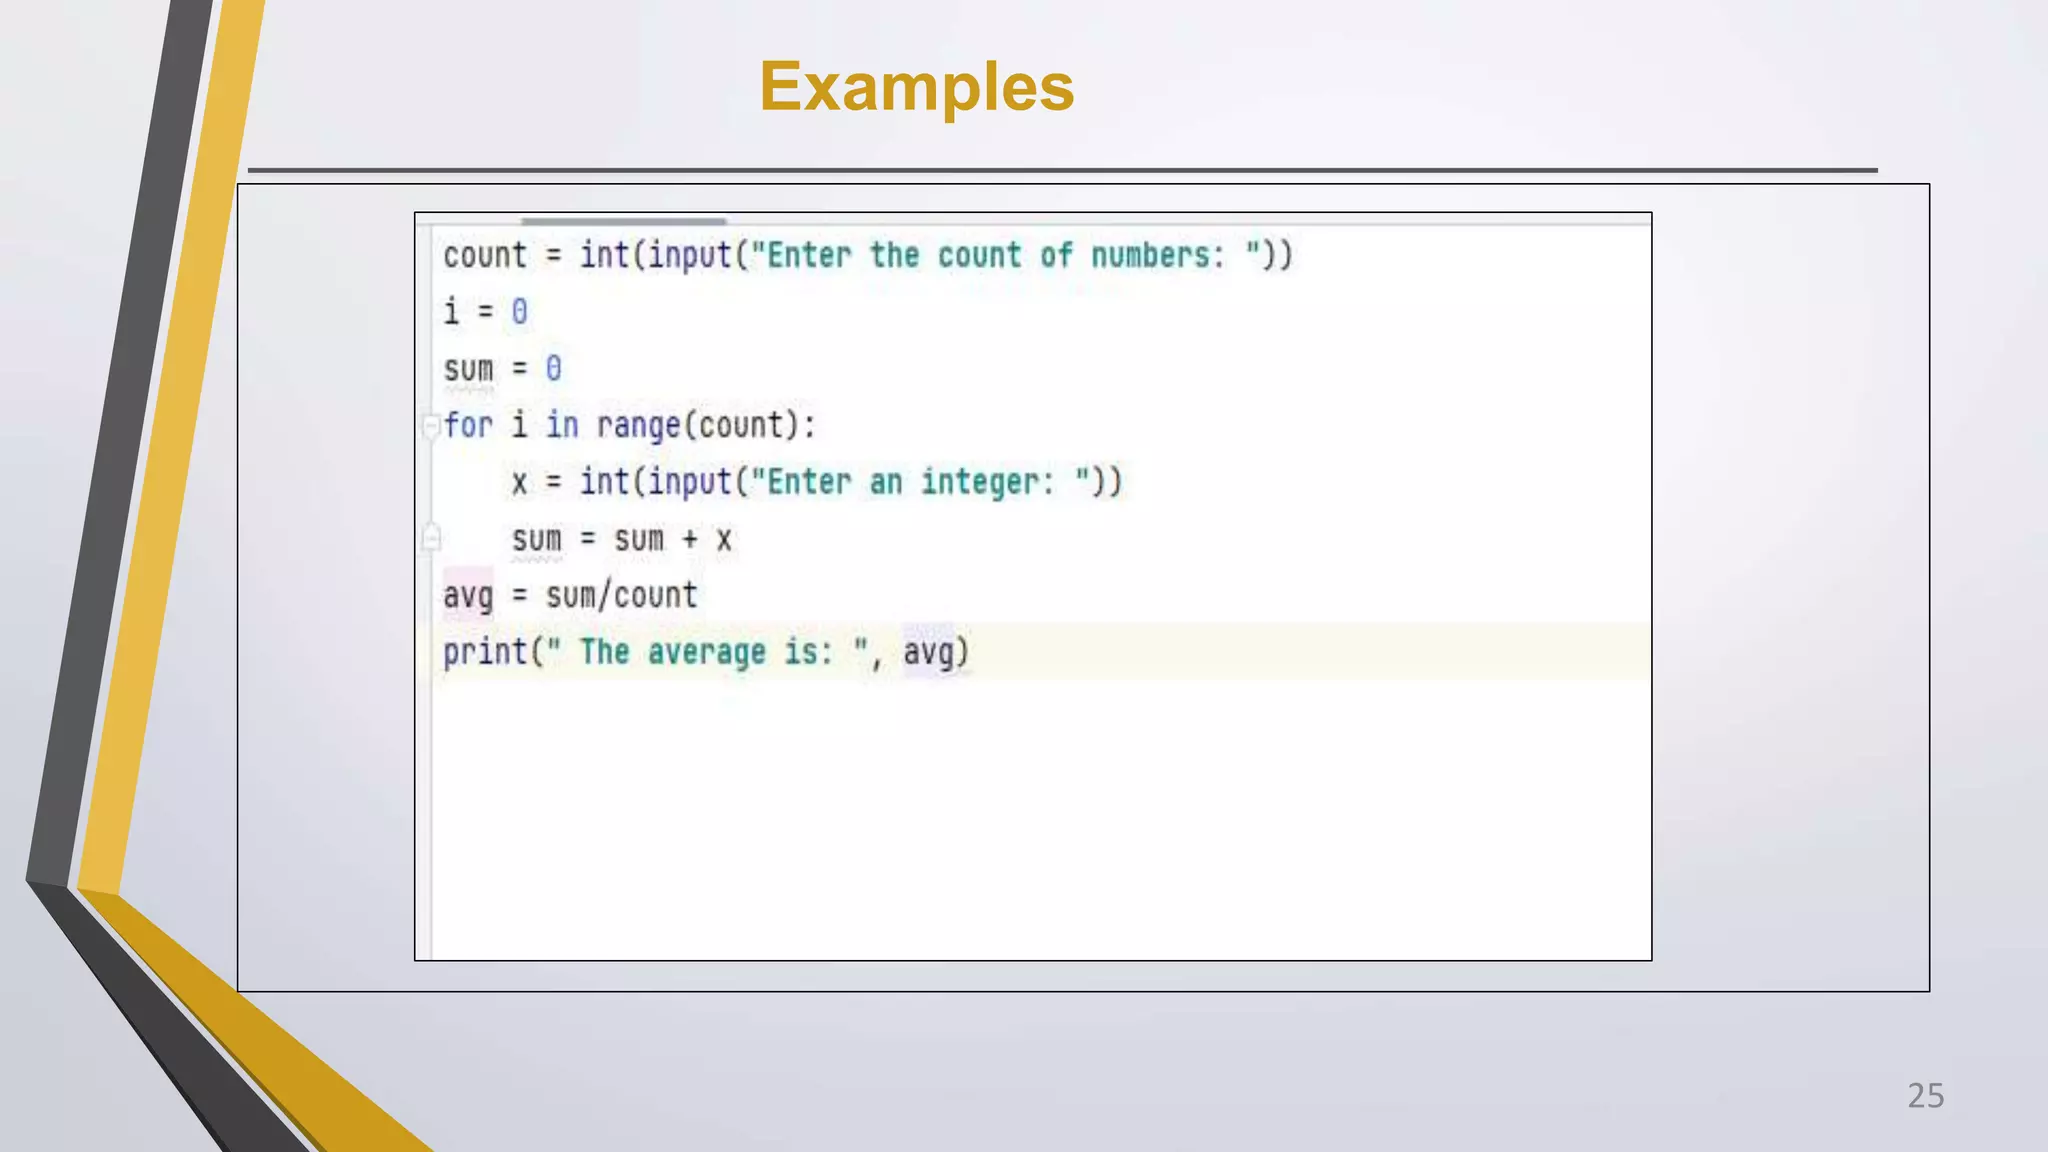Viewport: 2048px width, 1152px height.
Task: Click the slide number 25
Action: pos(1925,1096)
